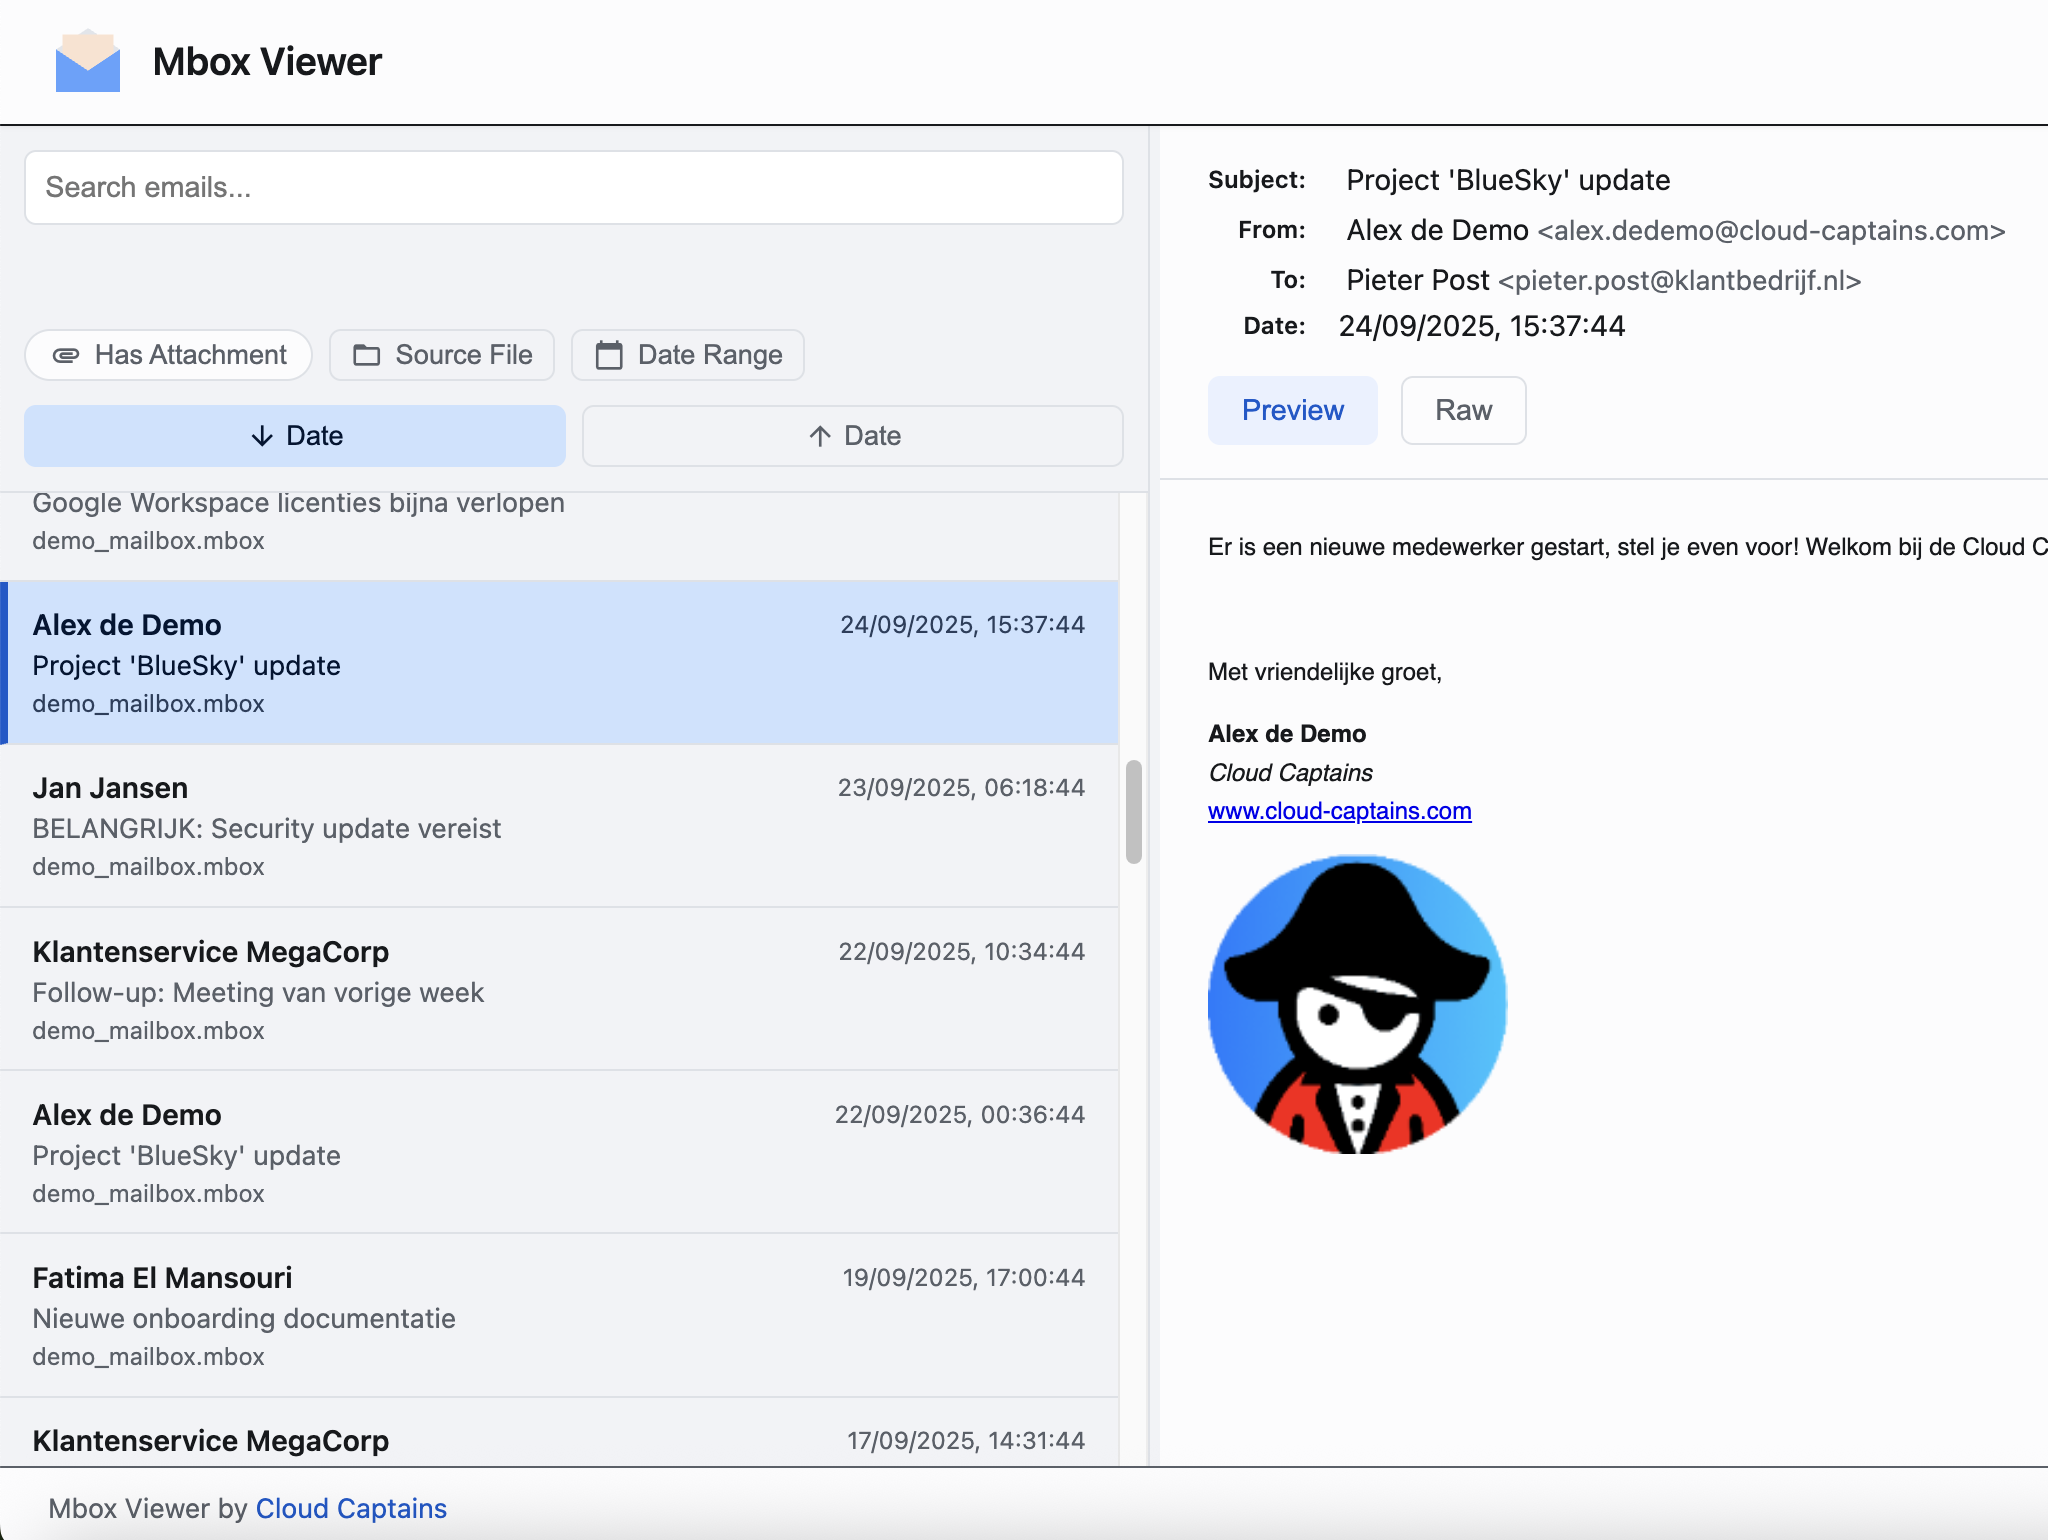Click the paperclip icon in Has Attachment
This screenshot has height=1540, width=2048.
point(66,355)
